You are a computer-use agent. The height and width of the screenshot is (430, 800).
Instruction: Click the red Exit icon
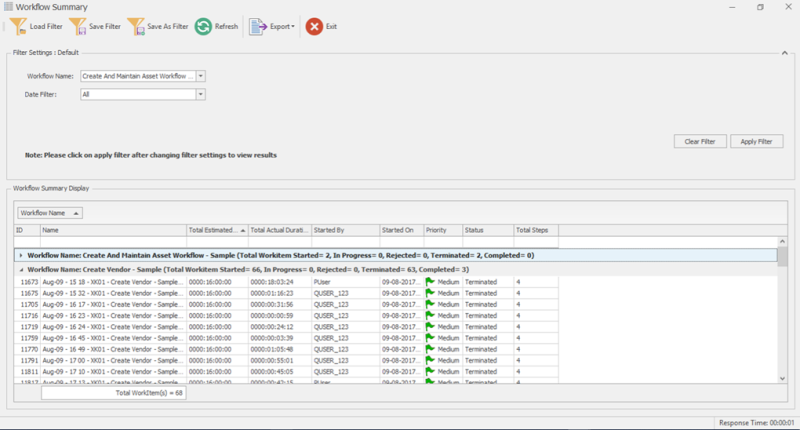point(314,27)
